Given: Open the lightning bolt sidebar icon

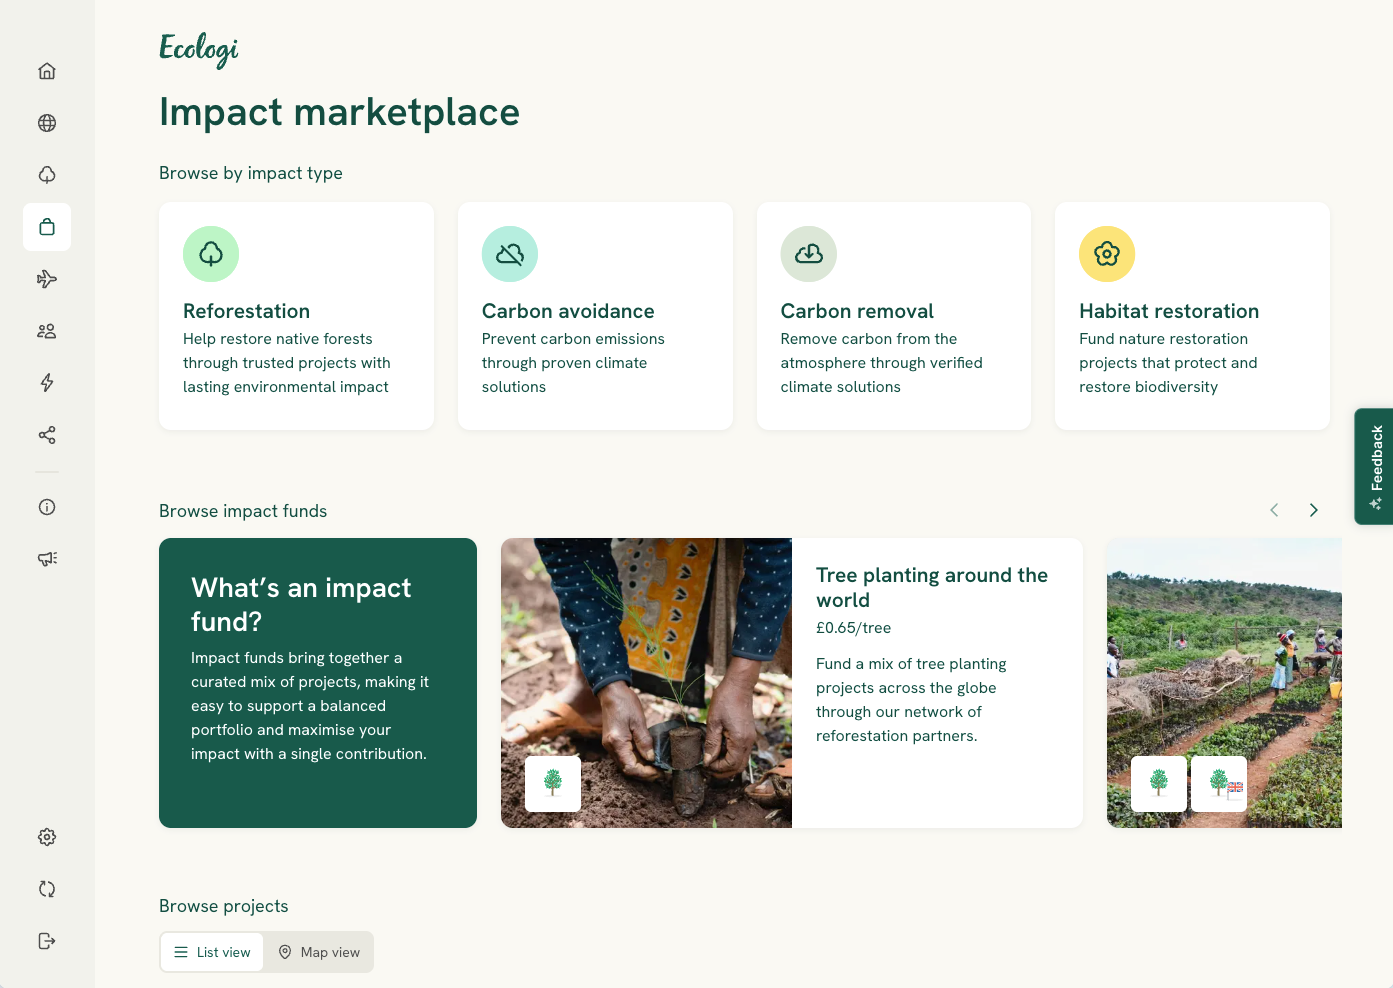Looking at the screenshot, I should 47,383.
